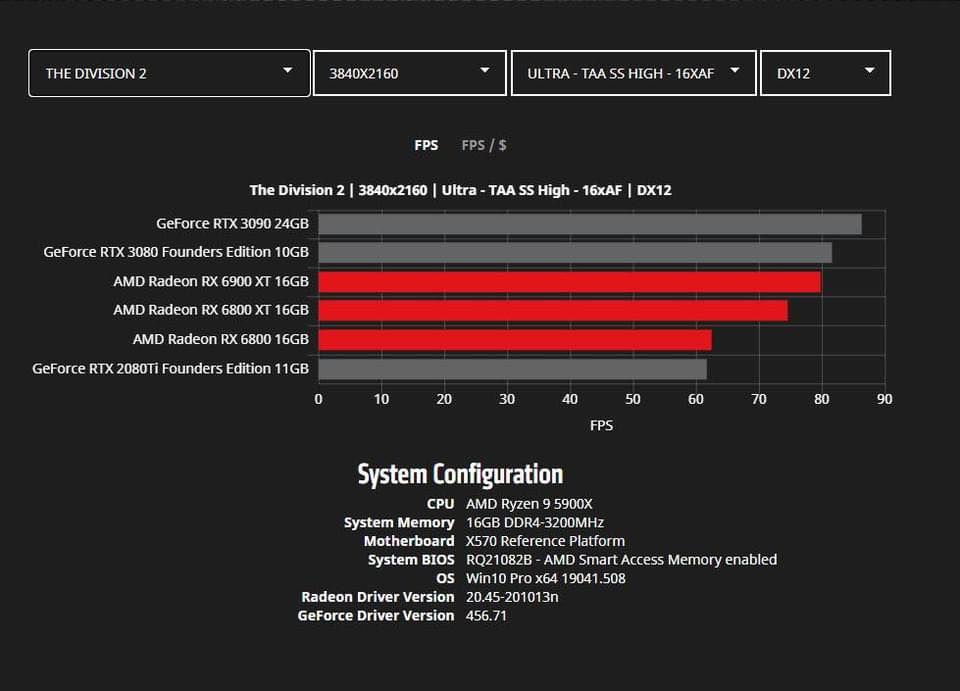960x691 pixels.
Task: Click the GeForce Driver Version label
Action: (376, 616)
